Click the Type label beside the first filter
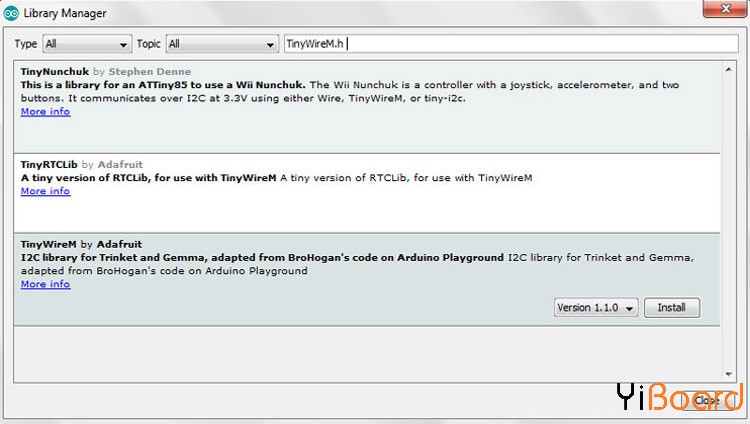 26,44
